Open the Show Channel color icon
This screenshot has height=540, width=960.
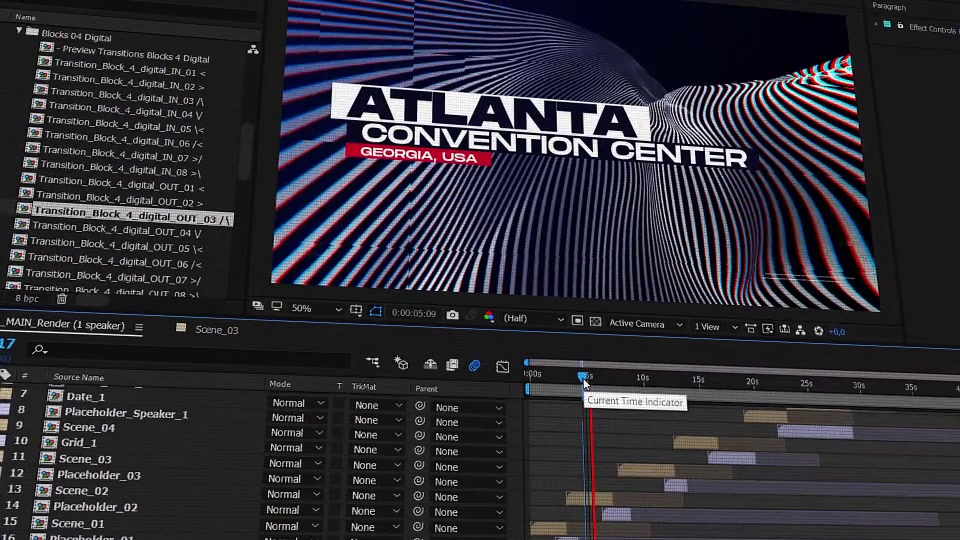(x=489, y=317)
